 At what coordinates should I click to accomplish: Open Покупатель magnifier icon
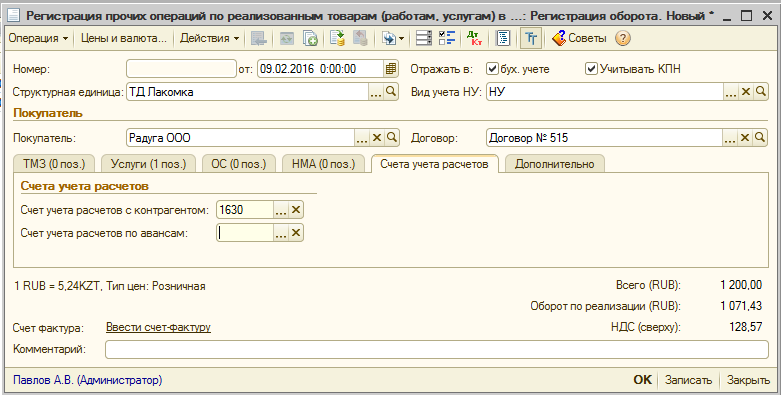391,137
